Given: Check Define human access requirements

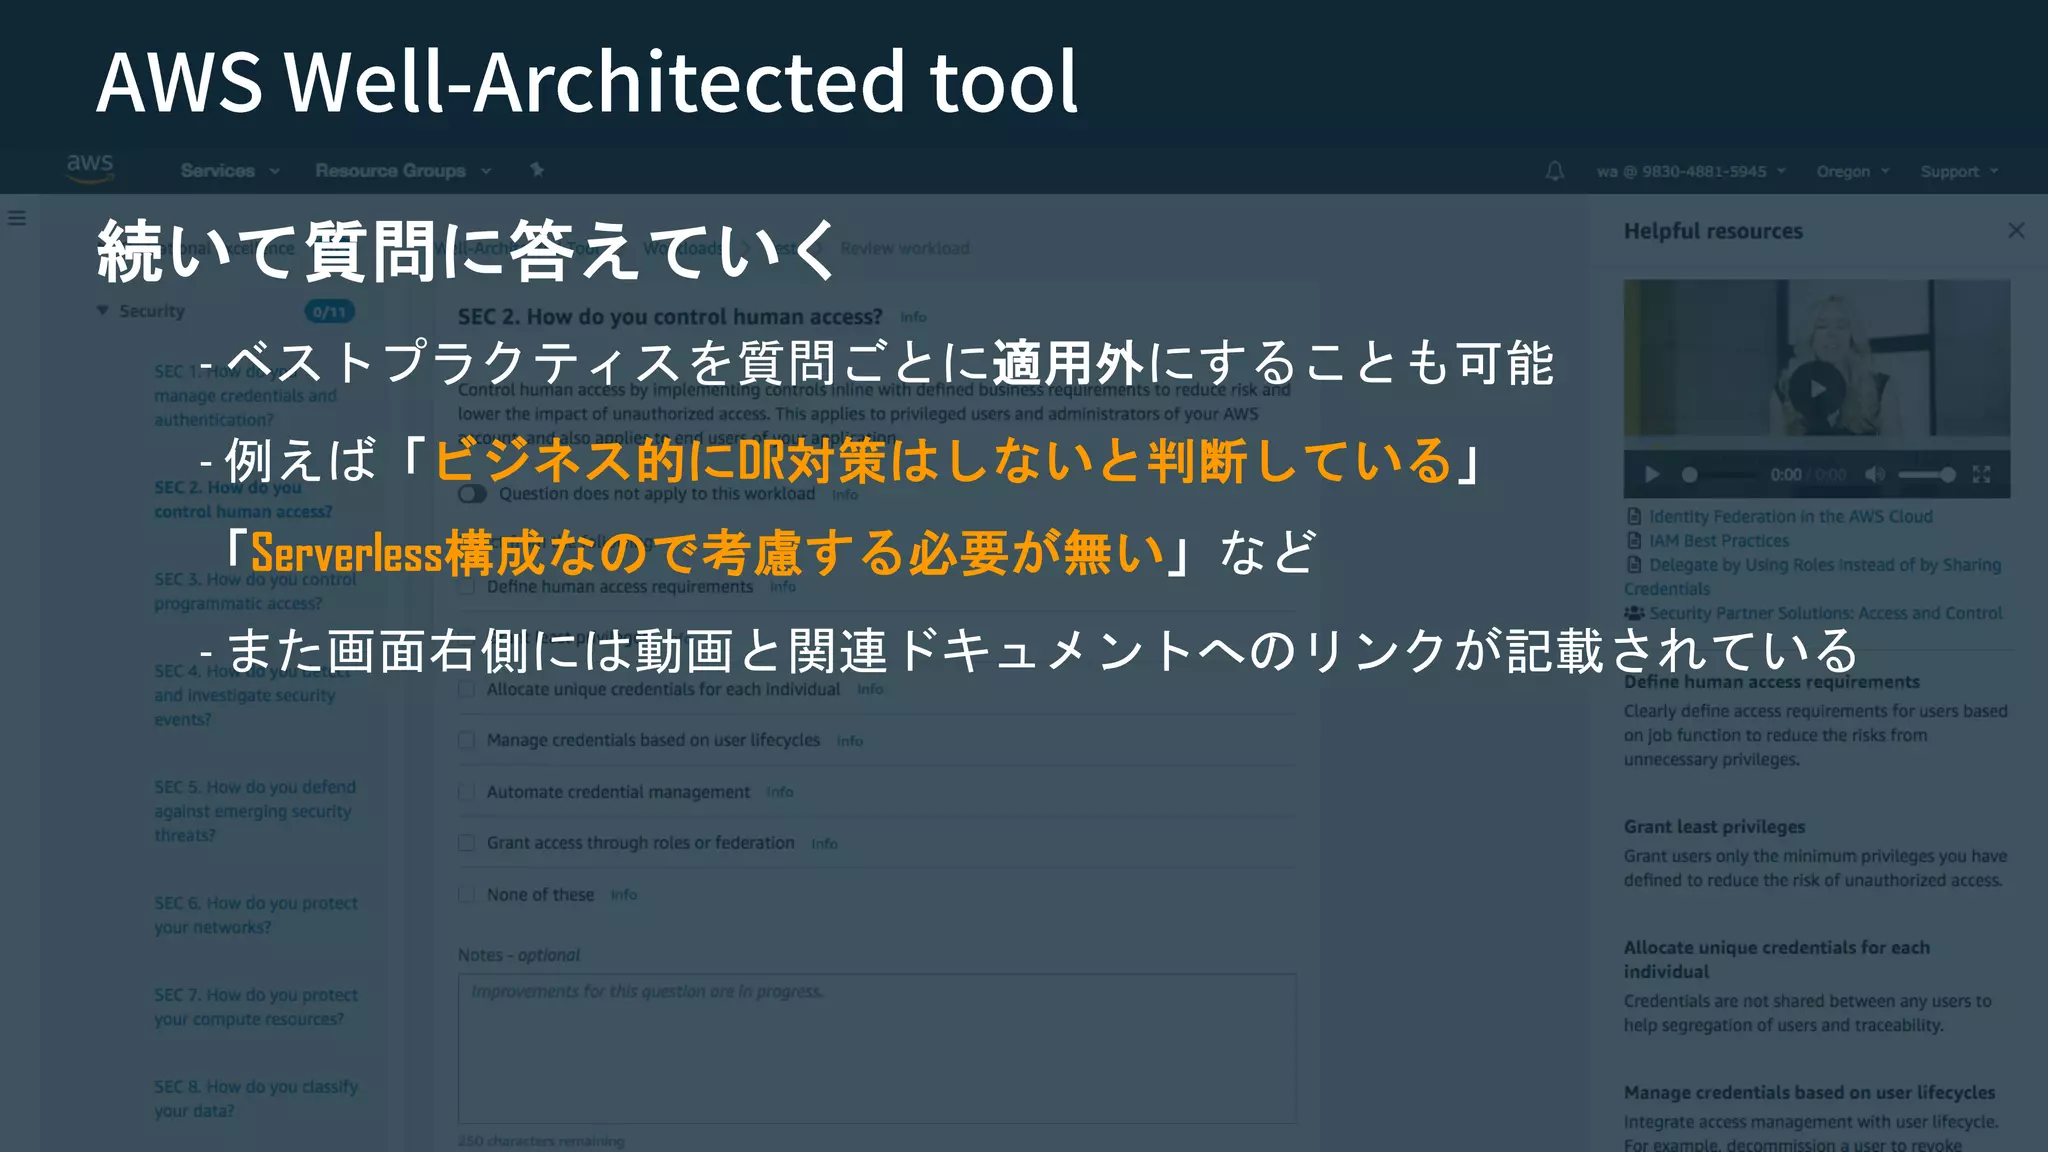Looking at the screenshot, I should [466, 587].
